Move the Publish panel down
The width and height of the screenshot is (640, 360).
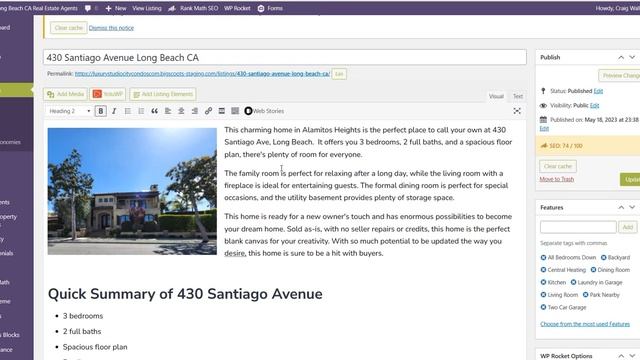(632, 58)
